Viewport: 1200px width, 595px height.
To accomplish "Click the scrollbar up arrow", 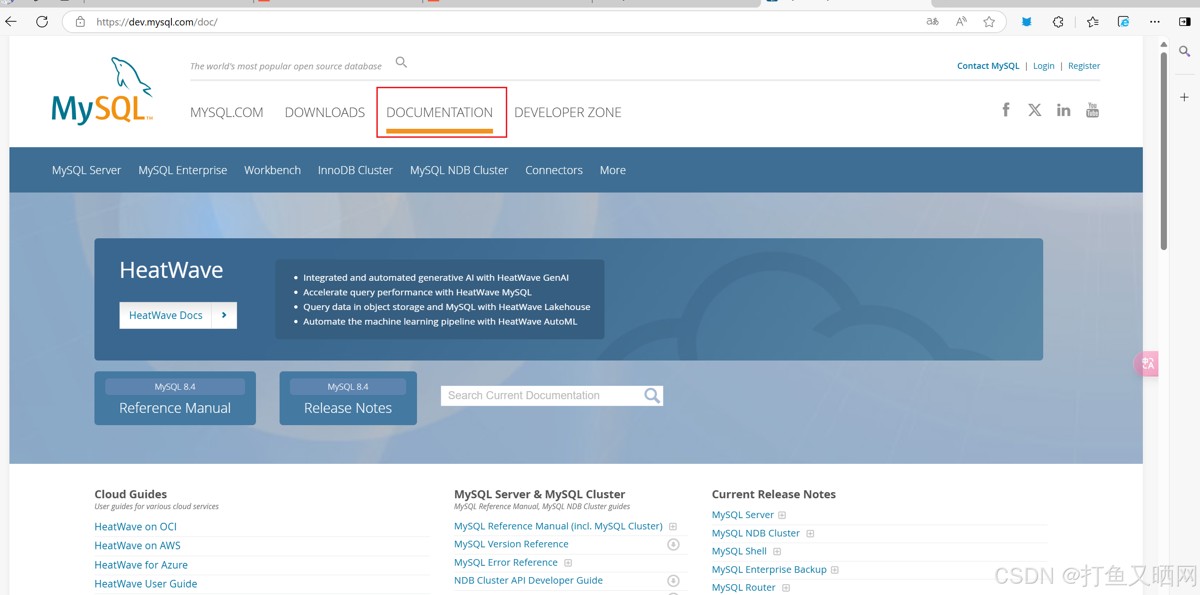I will (x=1163, y=45).
